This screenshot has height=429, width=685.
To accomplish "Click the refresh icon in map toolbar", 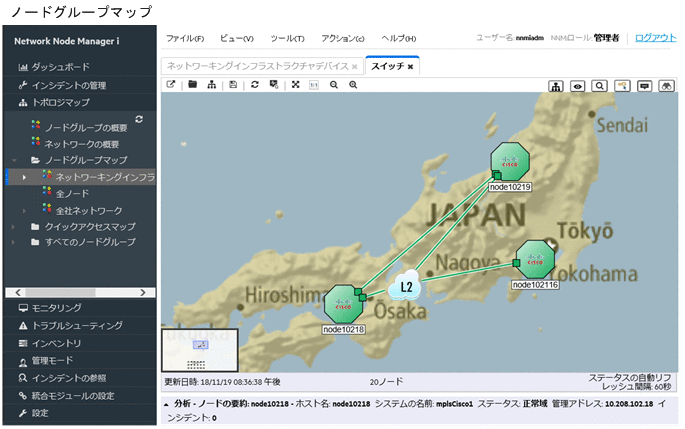I will pos(255,85).
